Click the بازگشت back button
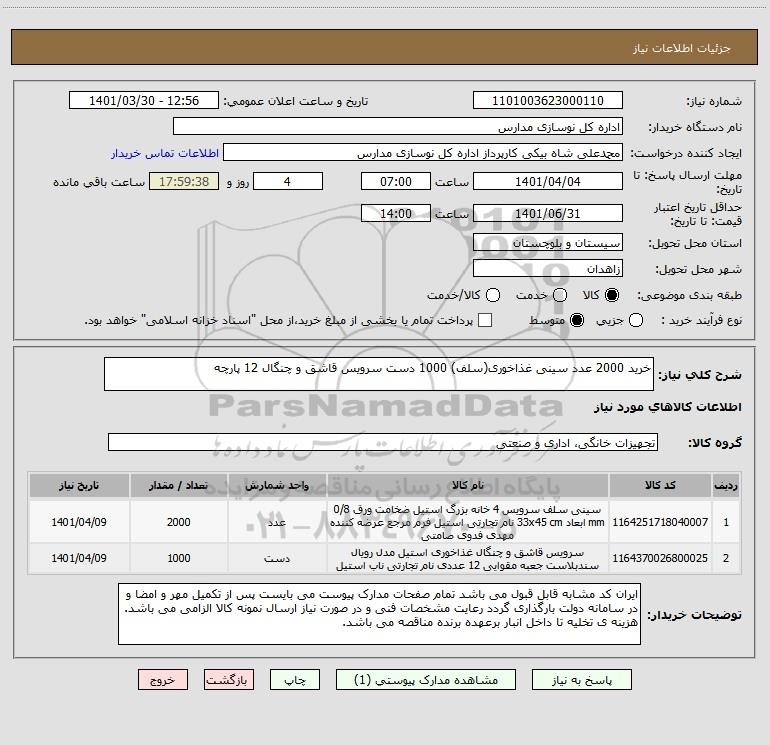The image size is (770, 745). pyautogui.click(x=229, y=680)
